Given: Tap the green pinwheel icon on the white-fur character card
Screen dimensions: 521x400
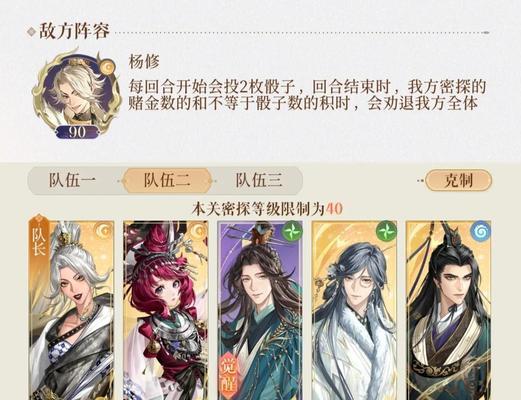Looking at the screenshot, I should tap(386, 230).
